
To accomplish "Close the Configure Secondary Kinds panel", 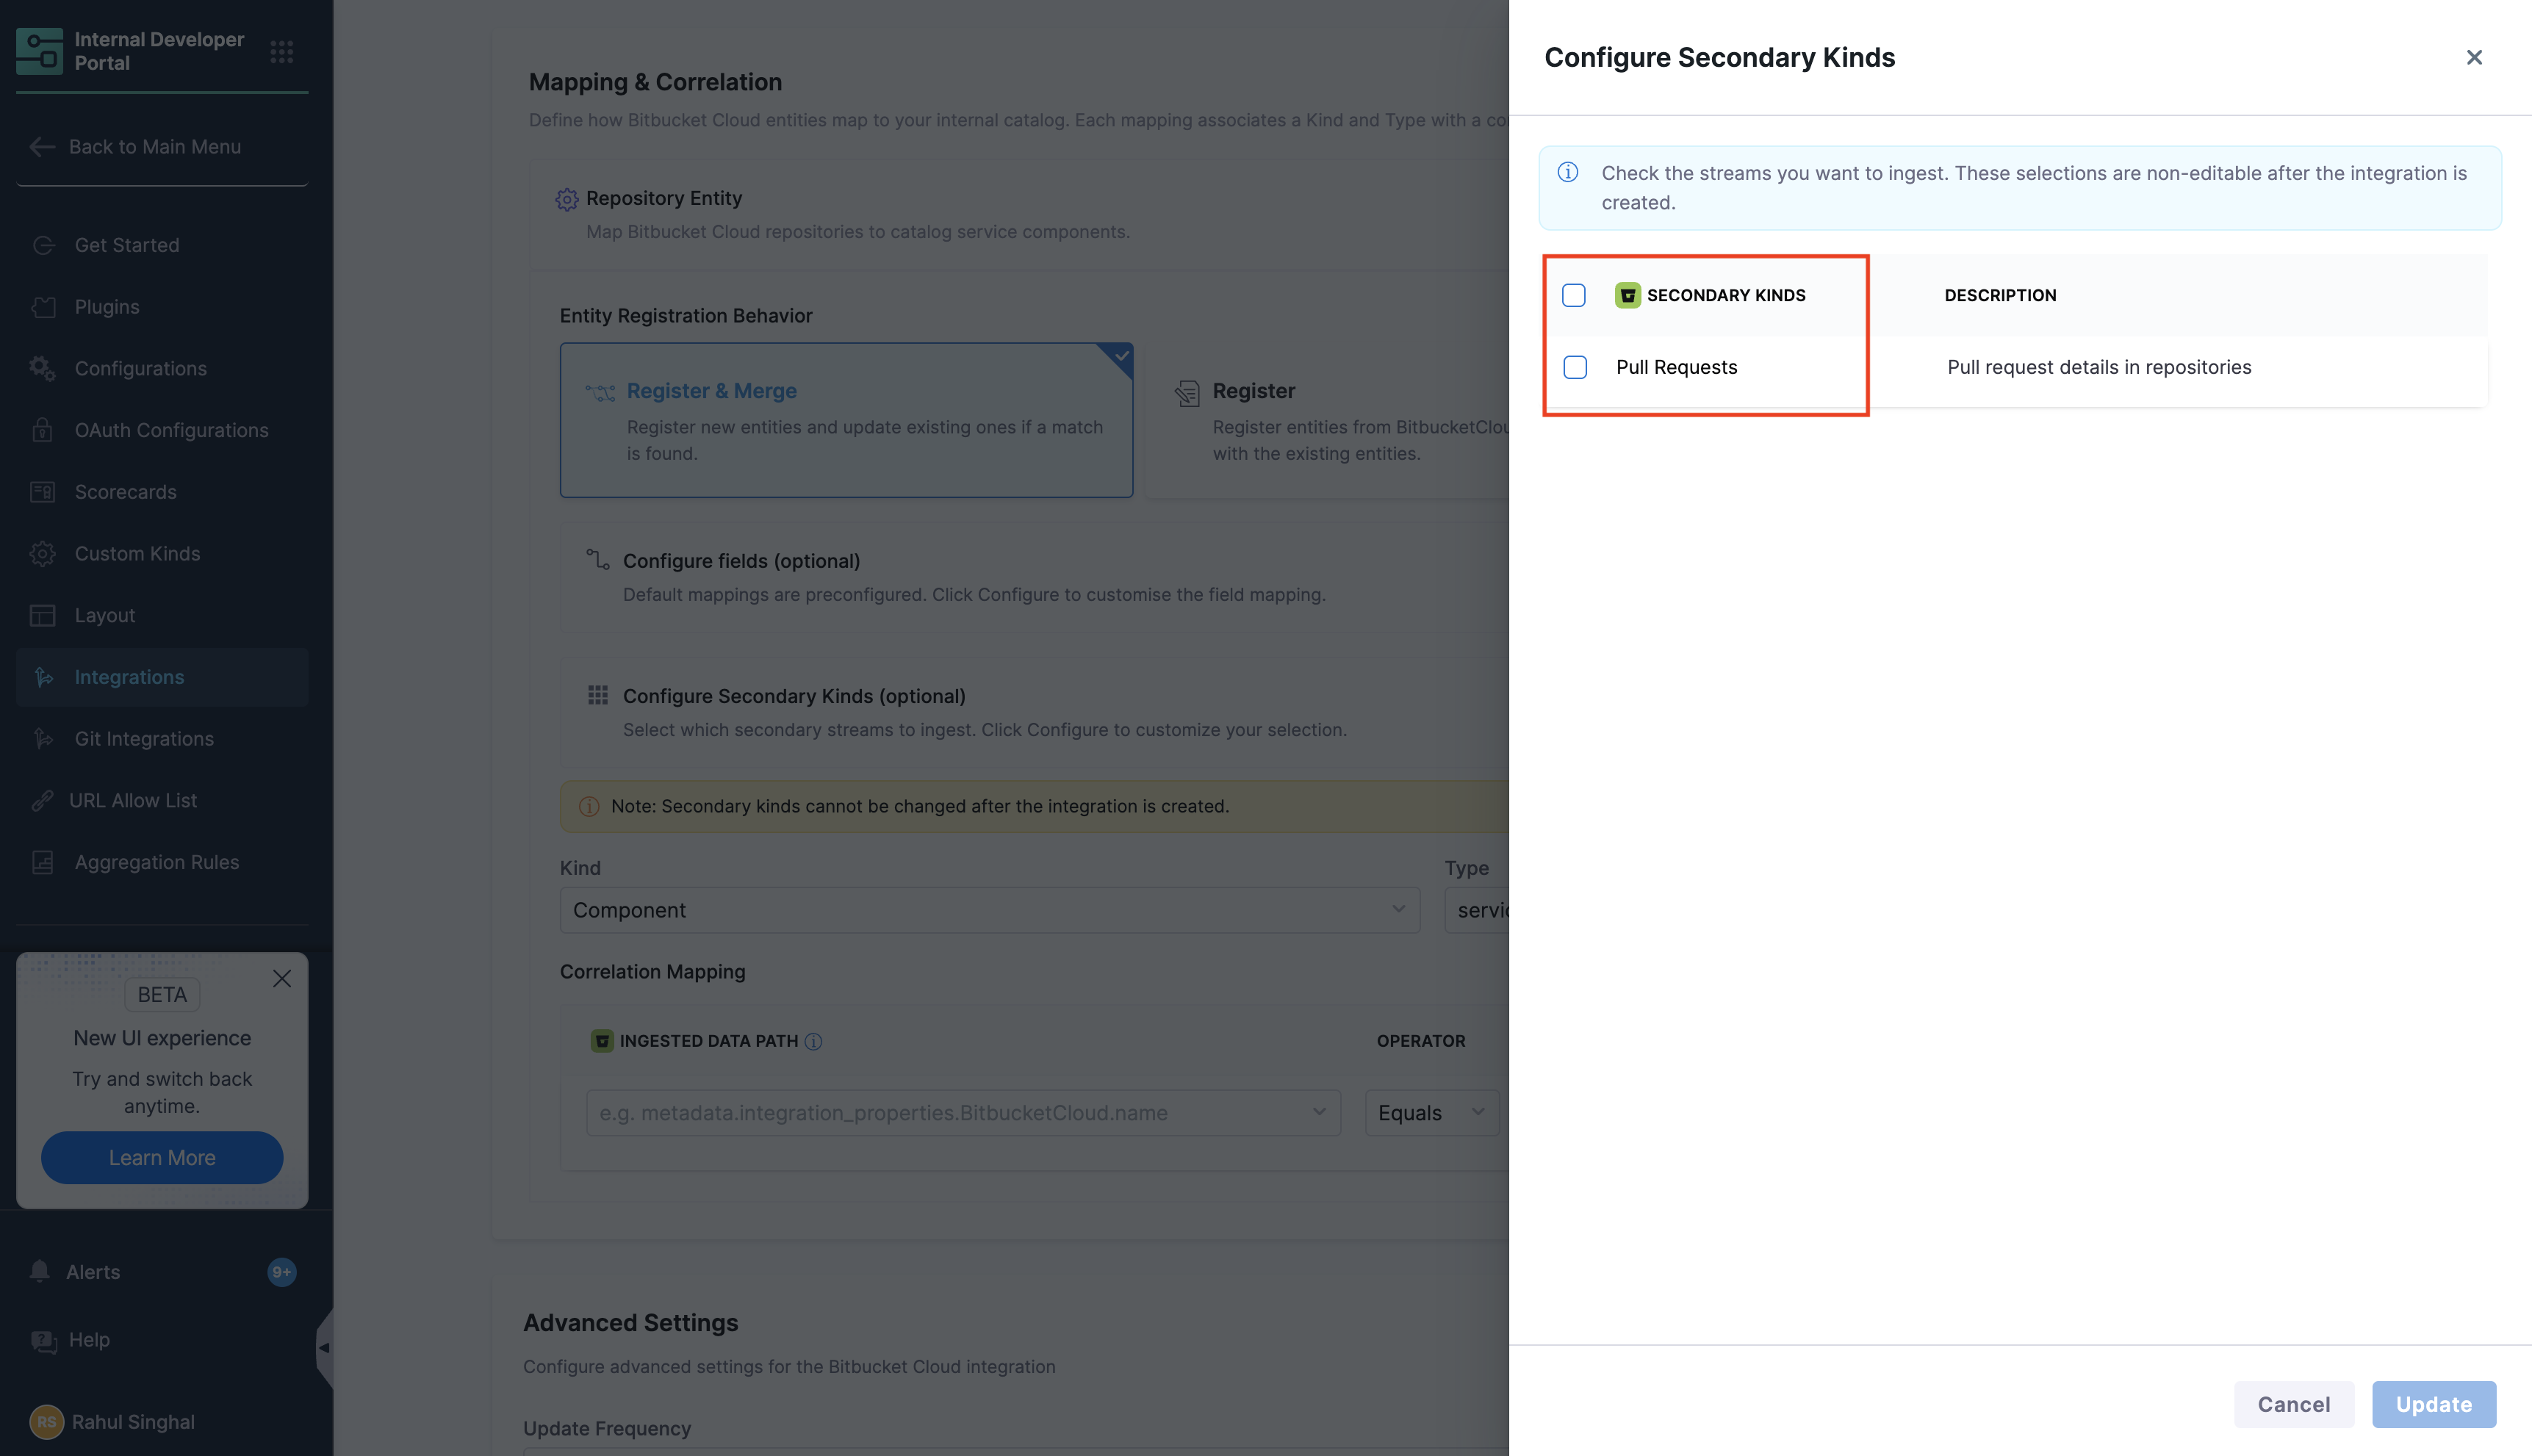I will pos(2473,57).
